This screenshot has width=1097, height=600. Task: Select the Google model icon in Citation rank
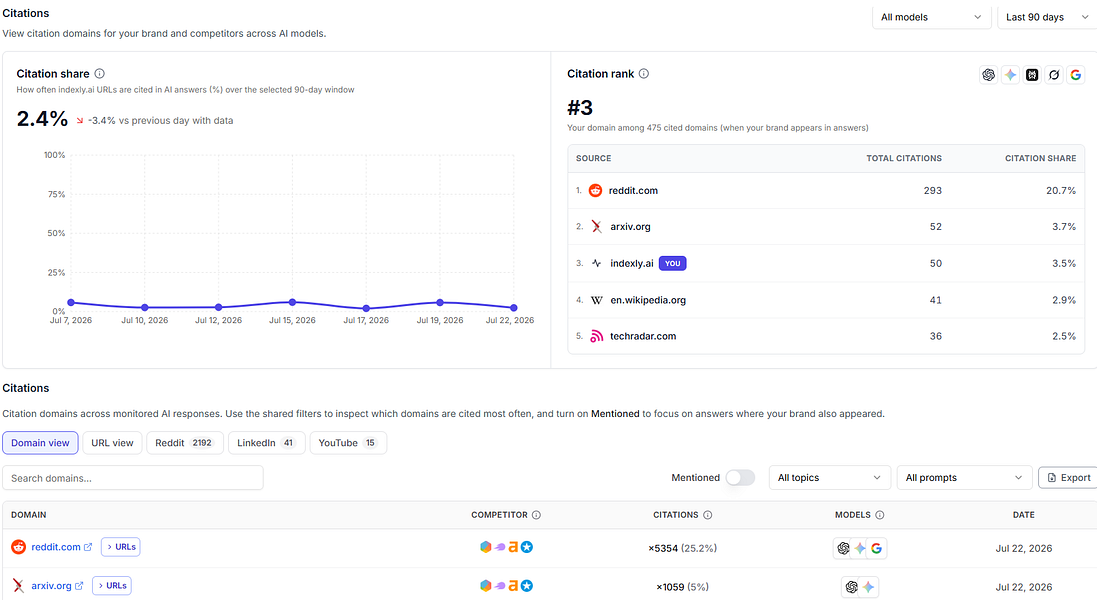[x=1076, y=75]
